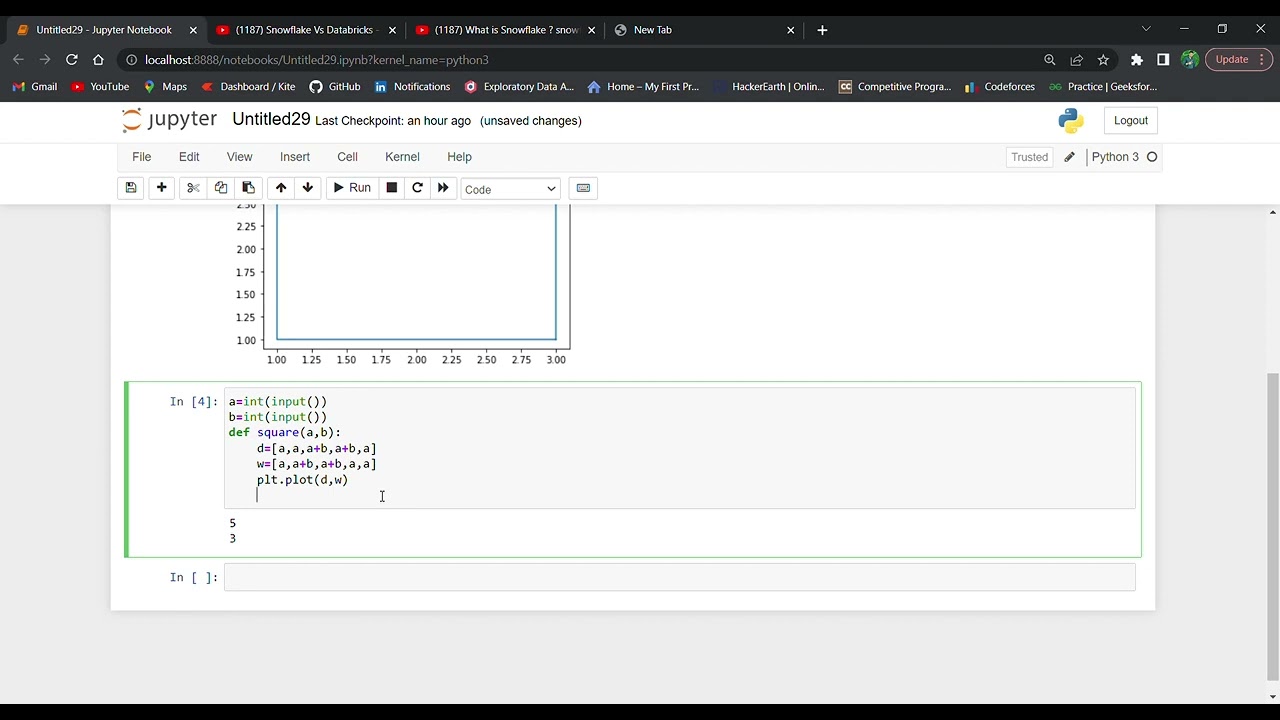Paste cells below icon
Screen dimensions: 1280x720
click(248, 188)
